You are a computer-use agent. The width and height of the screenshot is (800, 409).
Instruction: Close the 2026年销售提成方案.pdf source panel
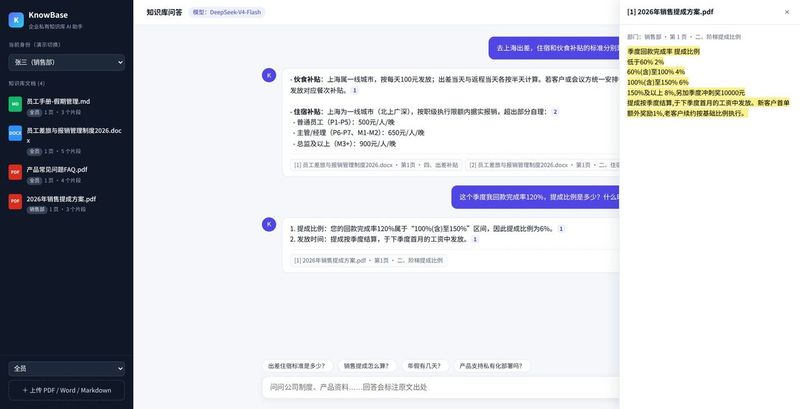(786, 12)
